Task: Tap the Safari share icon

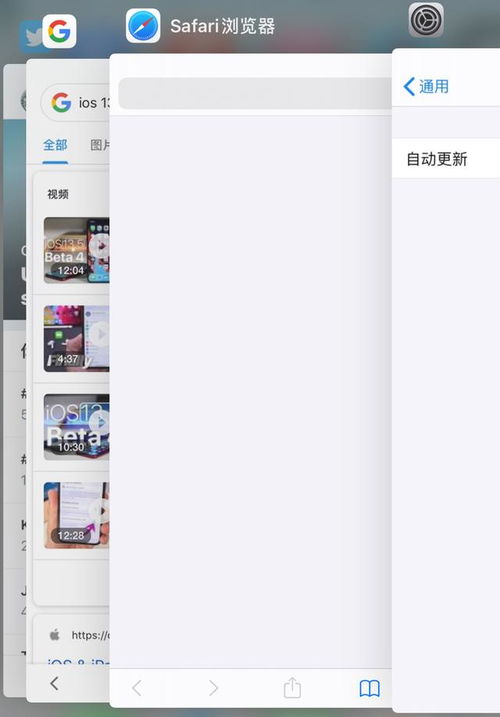Action: pyautogui.click(x=292, y=687)
